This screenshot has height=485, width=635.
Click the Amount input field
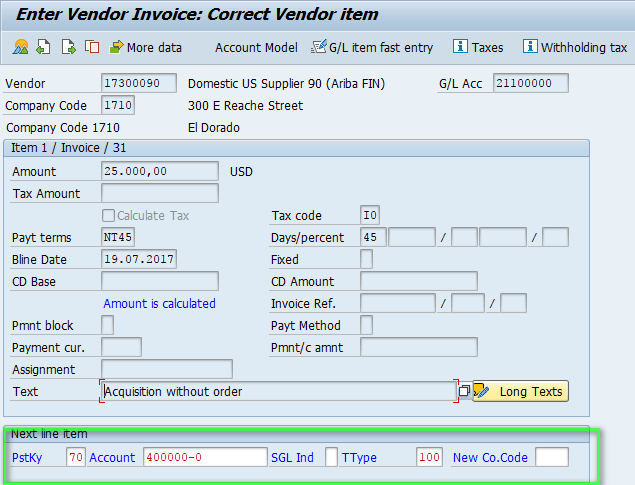[160, 172]
